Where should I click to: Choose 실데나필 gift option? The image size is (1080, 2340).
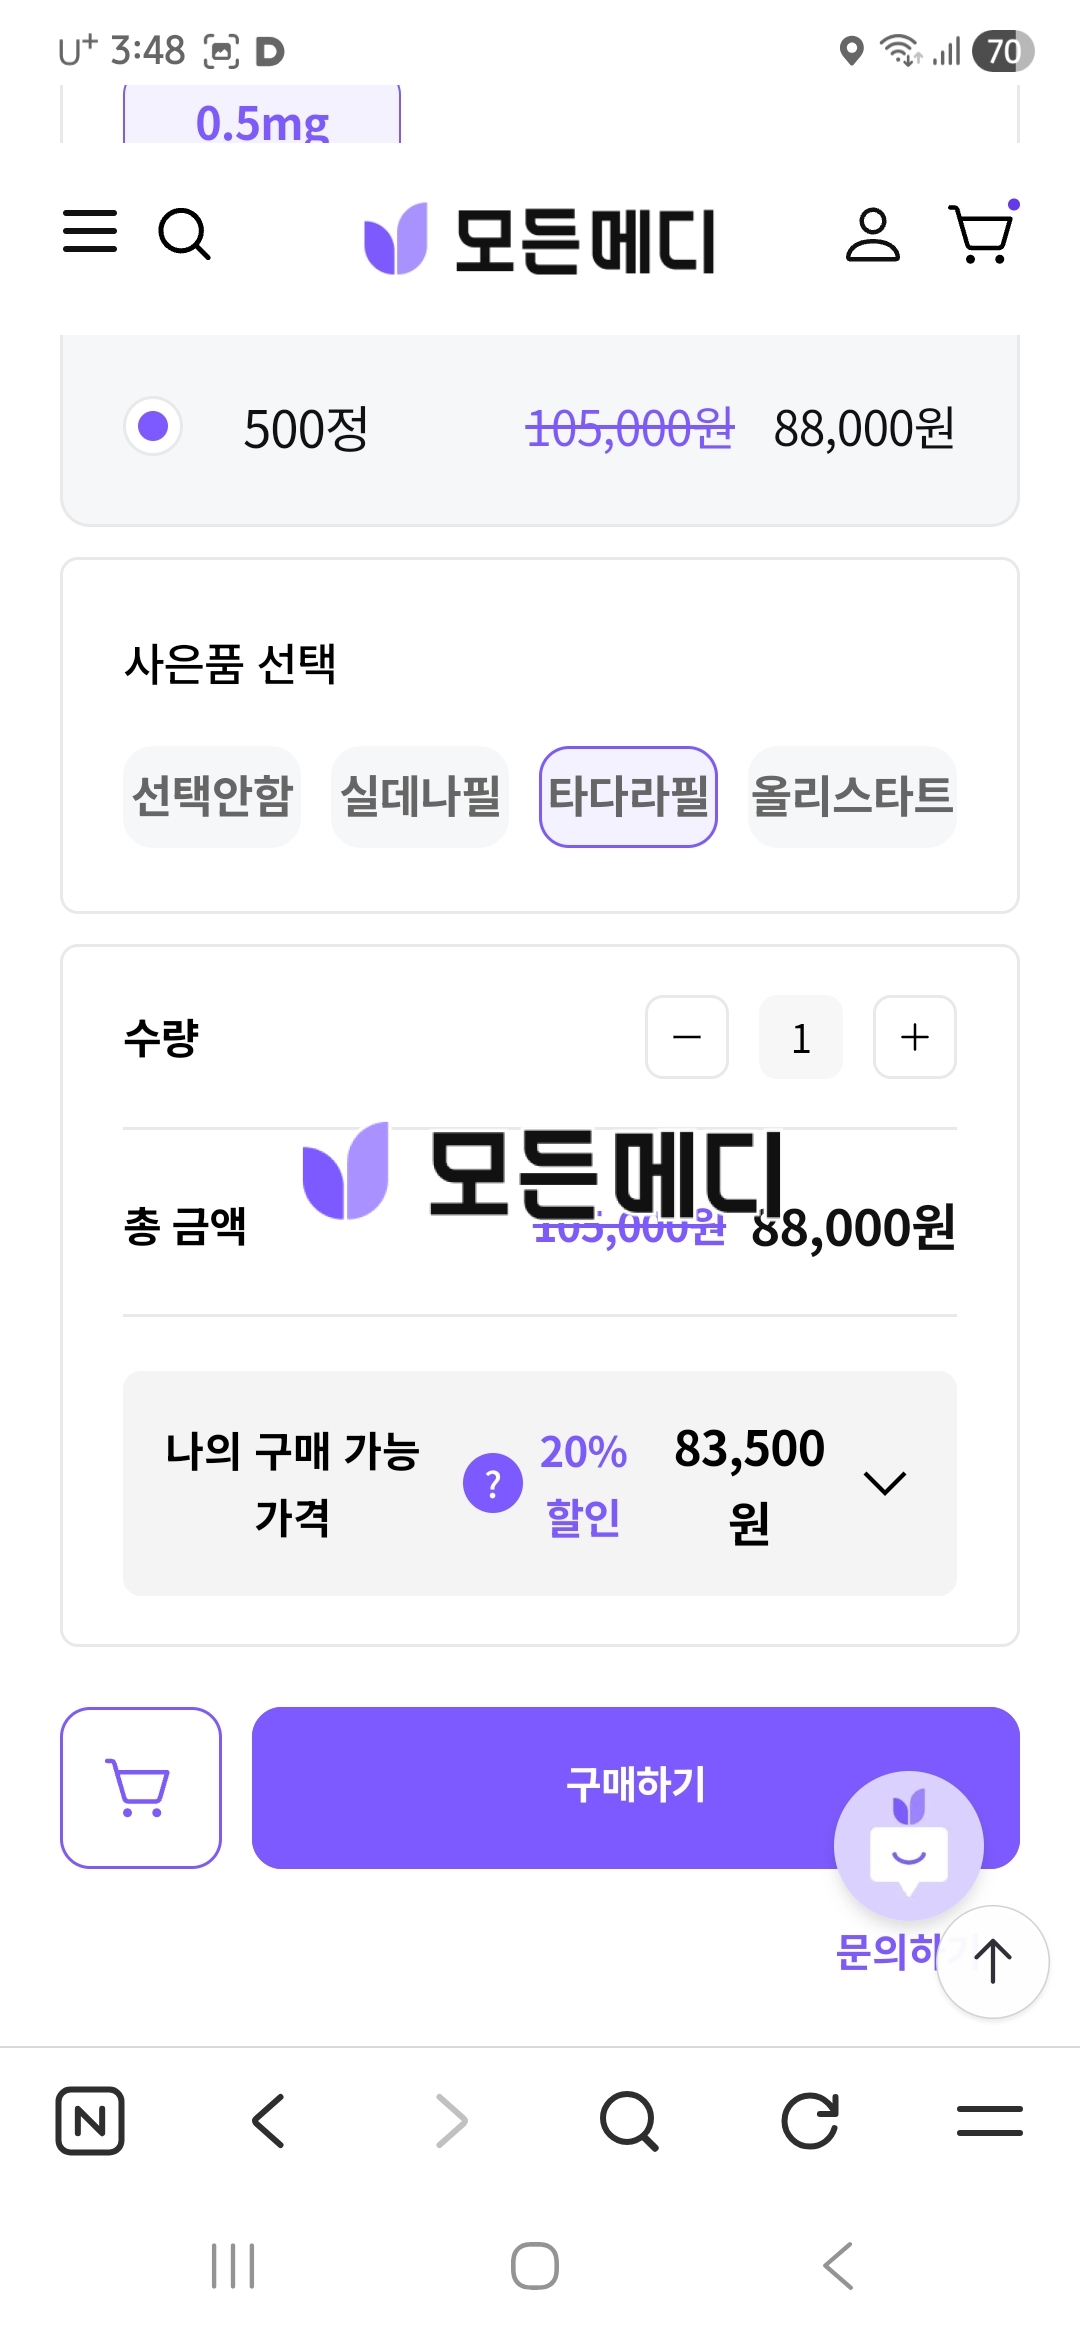pyautogui.click(x=420, y=797)
